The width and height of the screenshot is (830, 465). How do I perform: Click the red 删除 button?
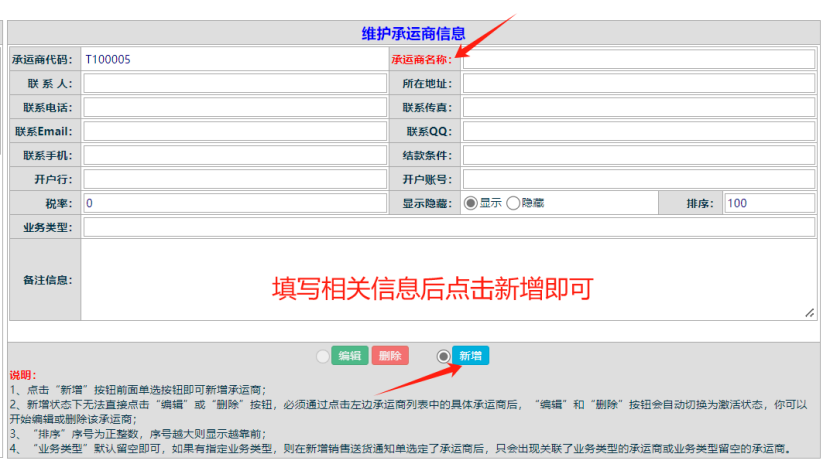(x=390, y=356)
